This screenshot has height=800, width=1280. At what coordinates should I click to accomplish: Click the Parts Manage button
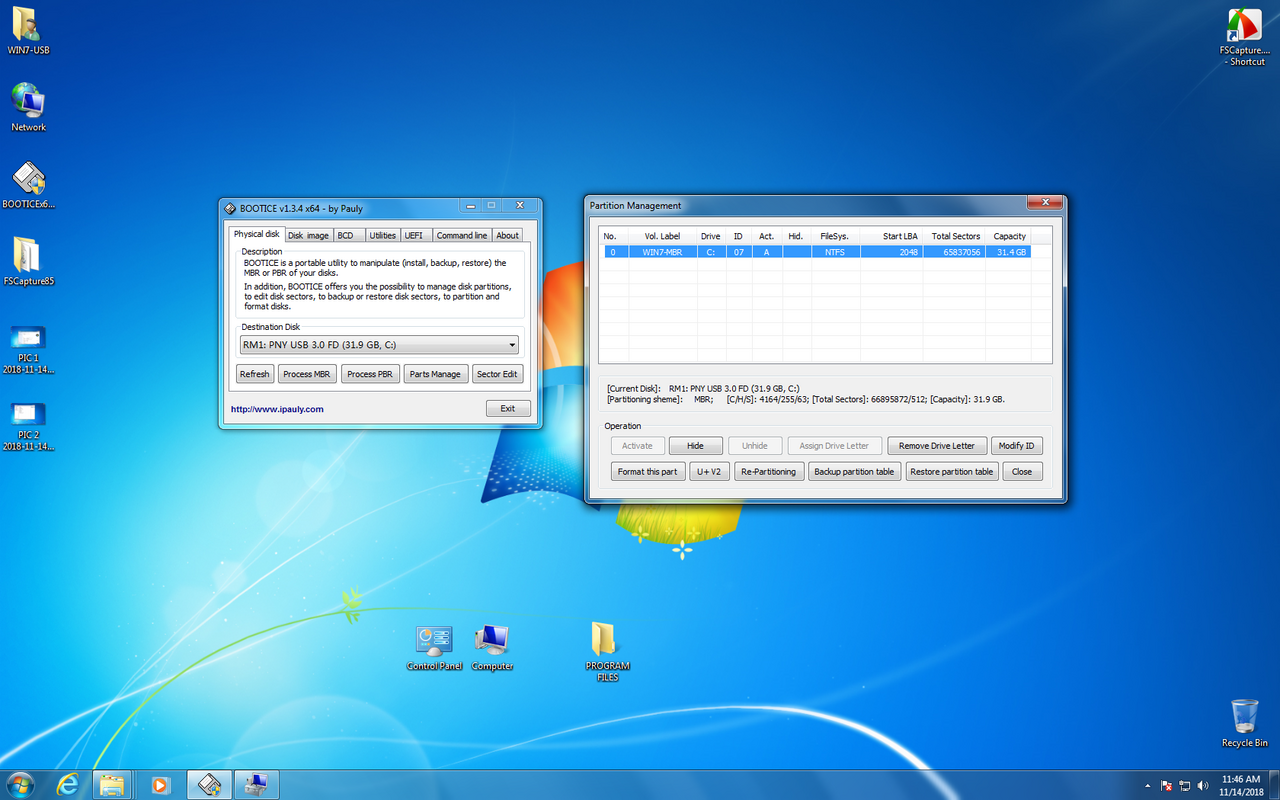[x=435, y=374]
